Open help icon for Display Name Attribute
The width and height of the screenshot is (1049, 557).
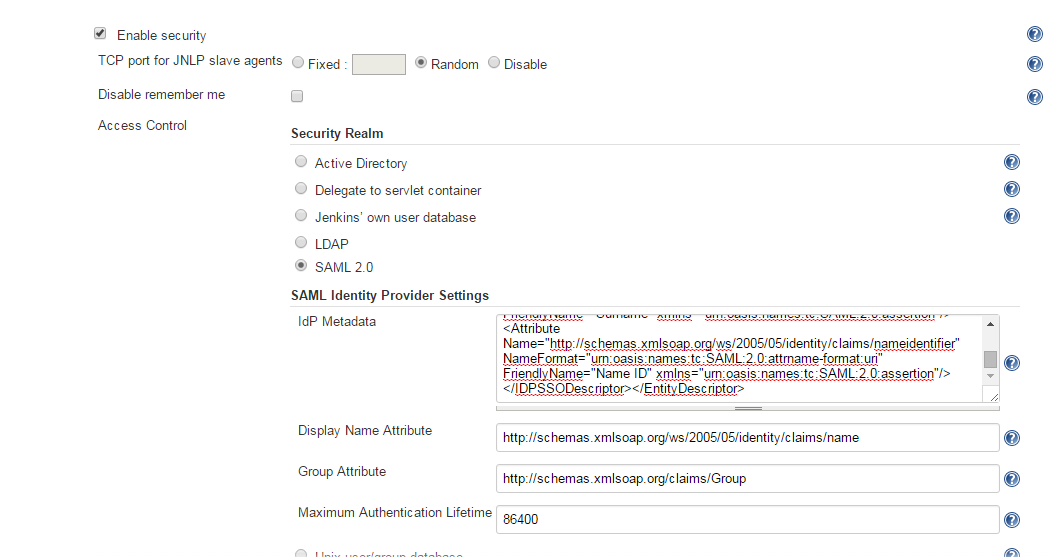[1012, 438]
